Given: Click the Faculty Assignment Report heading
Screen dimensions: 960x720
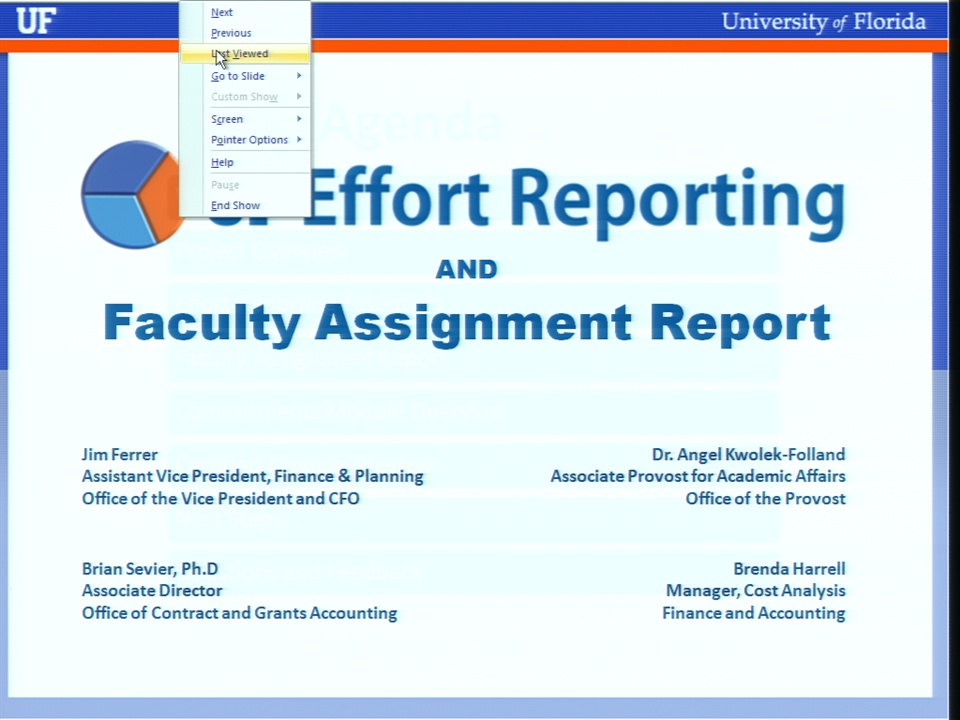Looking at the screenshot, I should point(467,324).
